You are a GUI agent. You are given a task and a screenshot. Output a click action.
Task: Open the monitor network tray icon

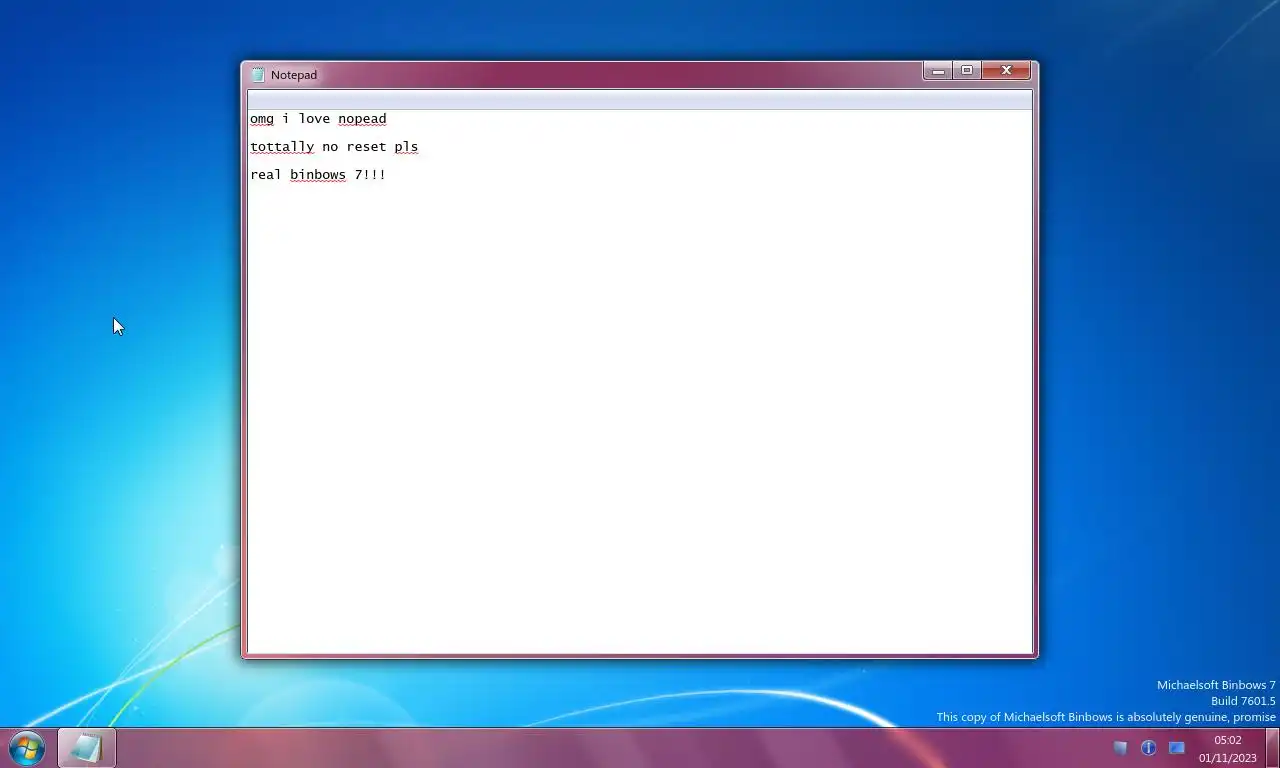[1177, 748]
